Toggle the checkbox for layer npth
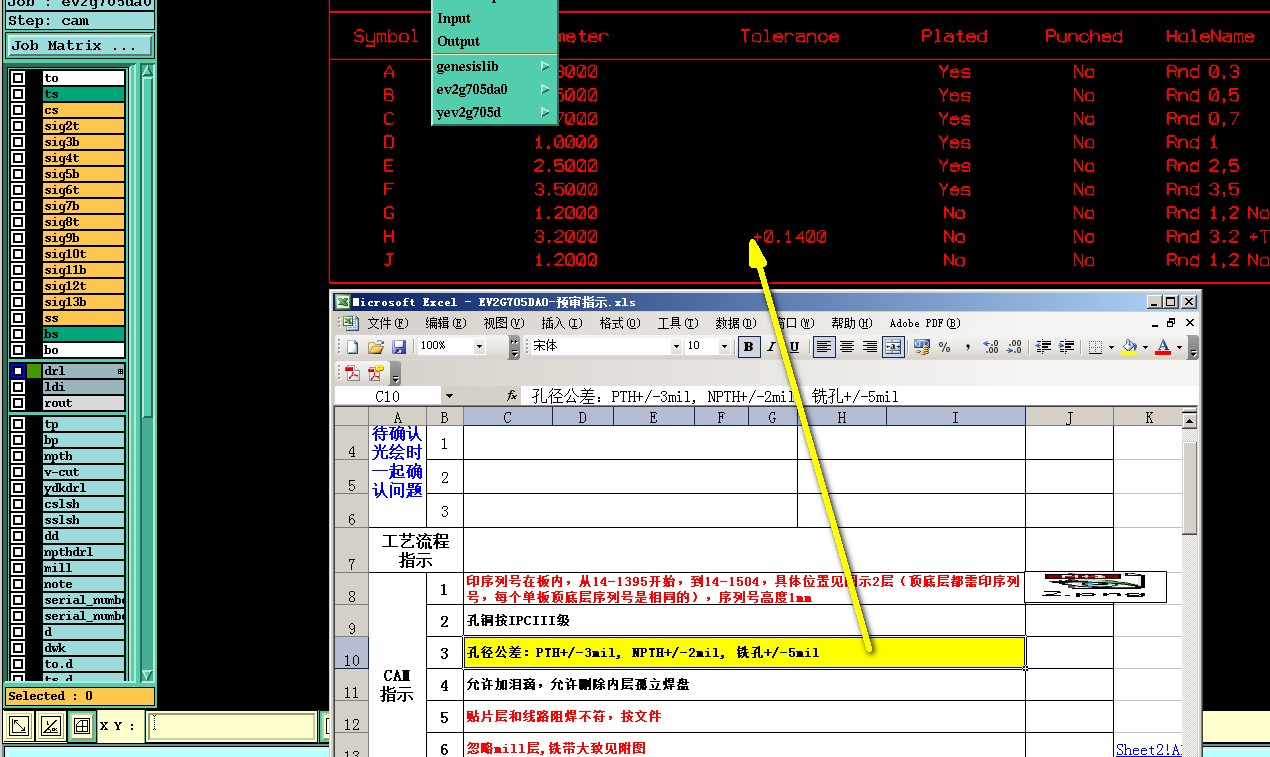The width and height of the screenshot is (1270, 757). click(x=18, y=456)
